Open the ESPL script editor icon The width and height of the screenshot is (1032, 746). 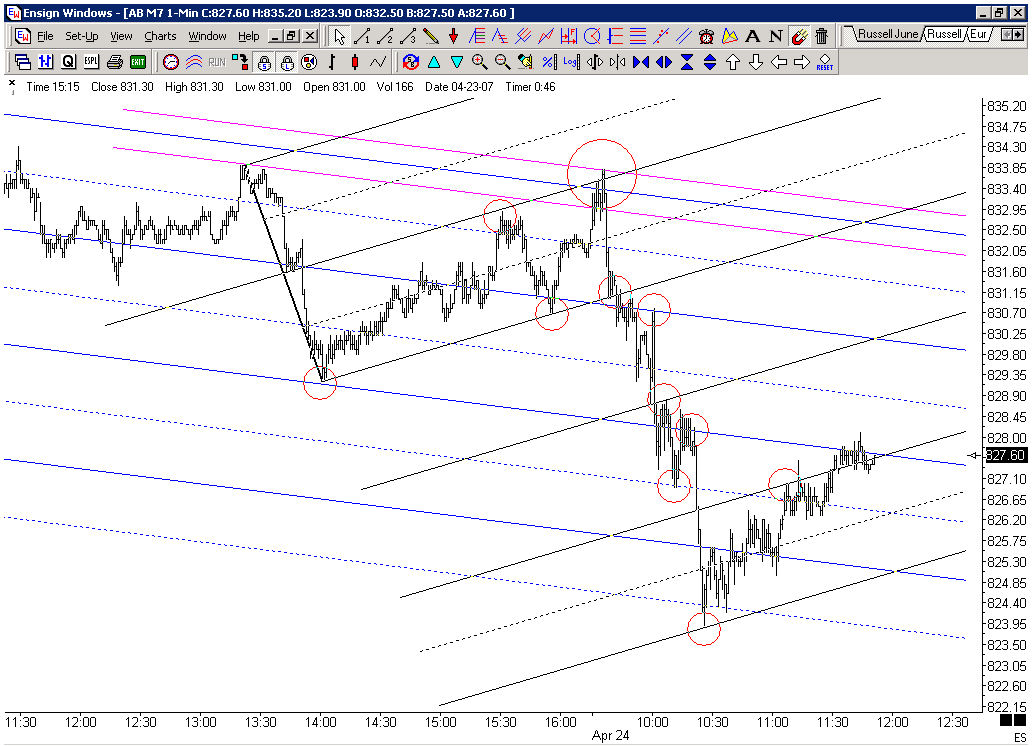[91, 62]
